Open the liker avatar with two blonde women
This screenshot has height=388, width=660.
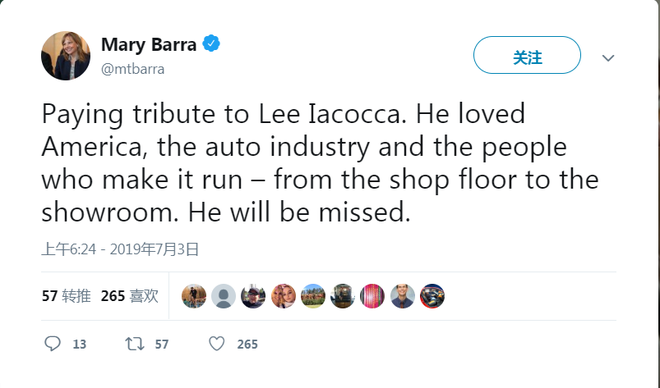point(283,296)
